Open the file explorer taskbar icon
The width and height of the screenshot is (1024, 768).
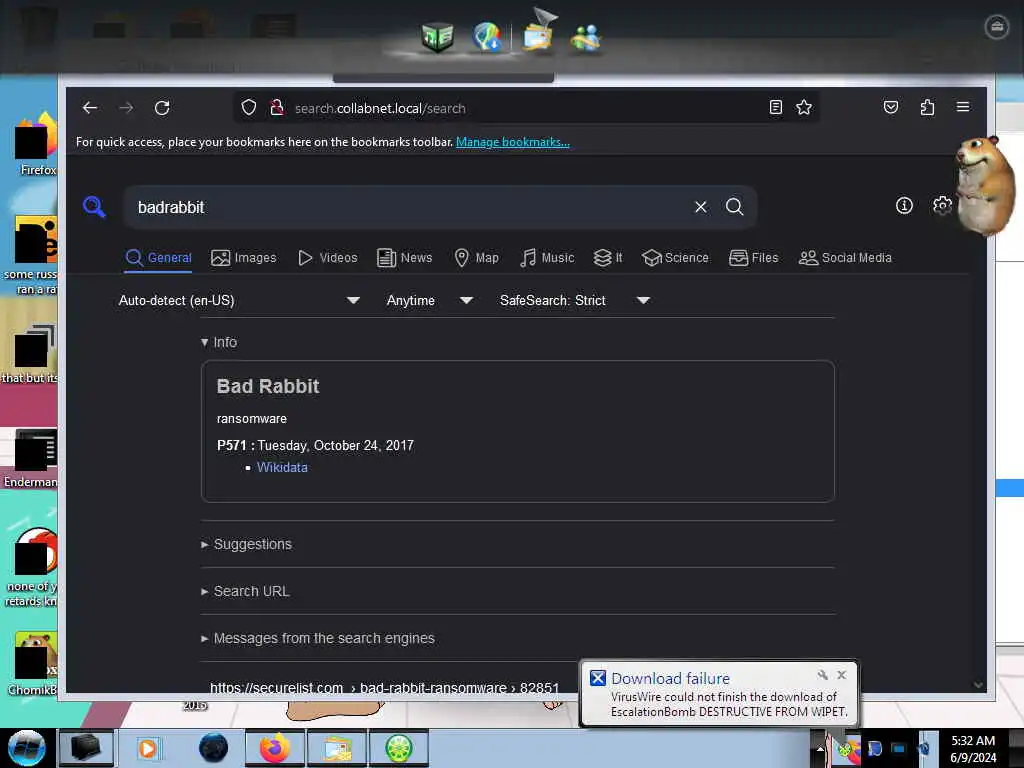(x=337, y=748)
